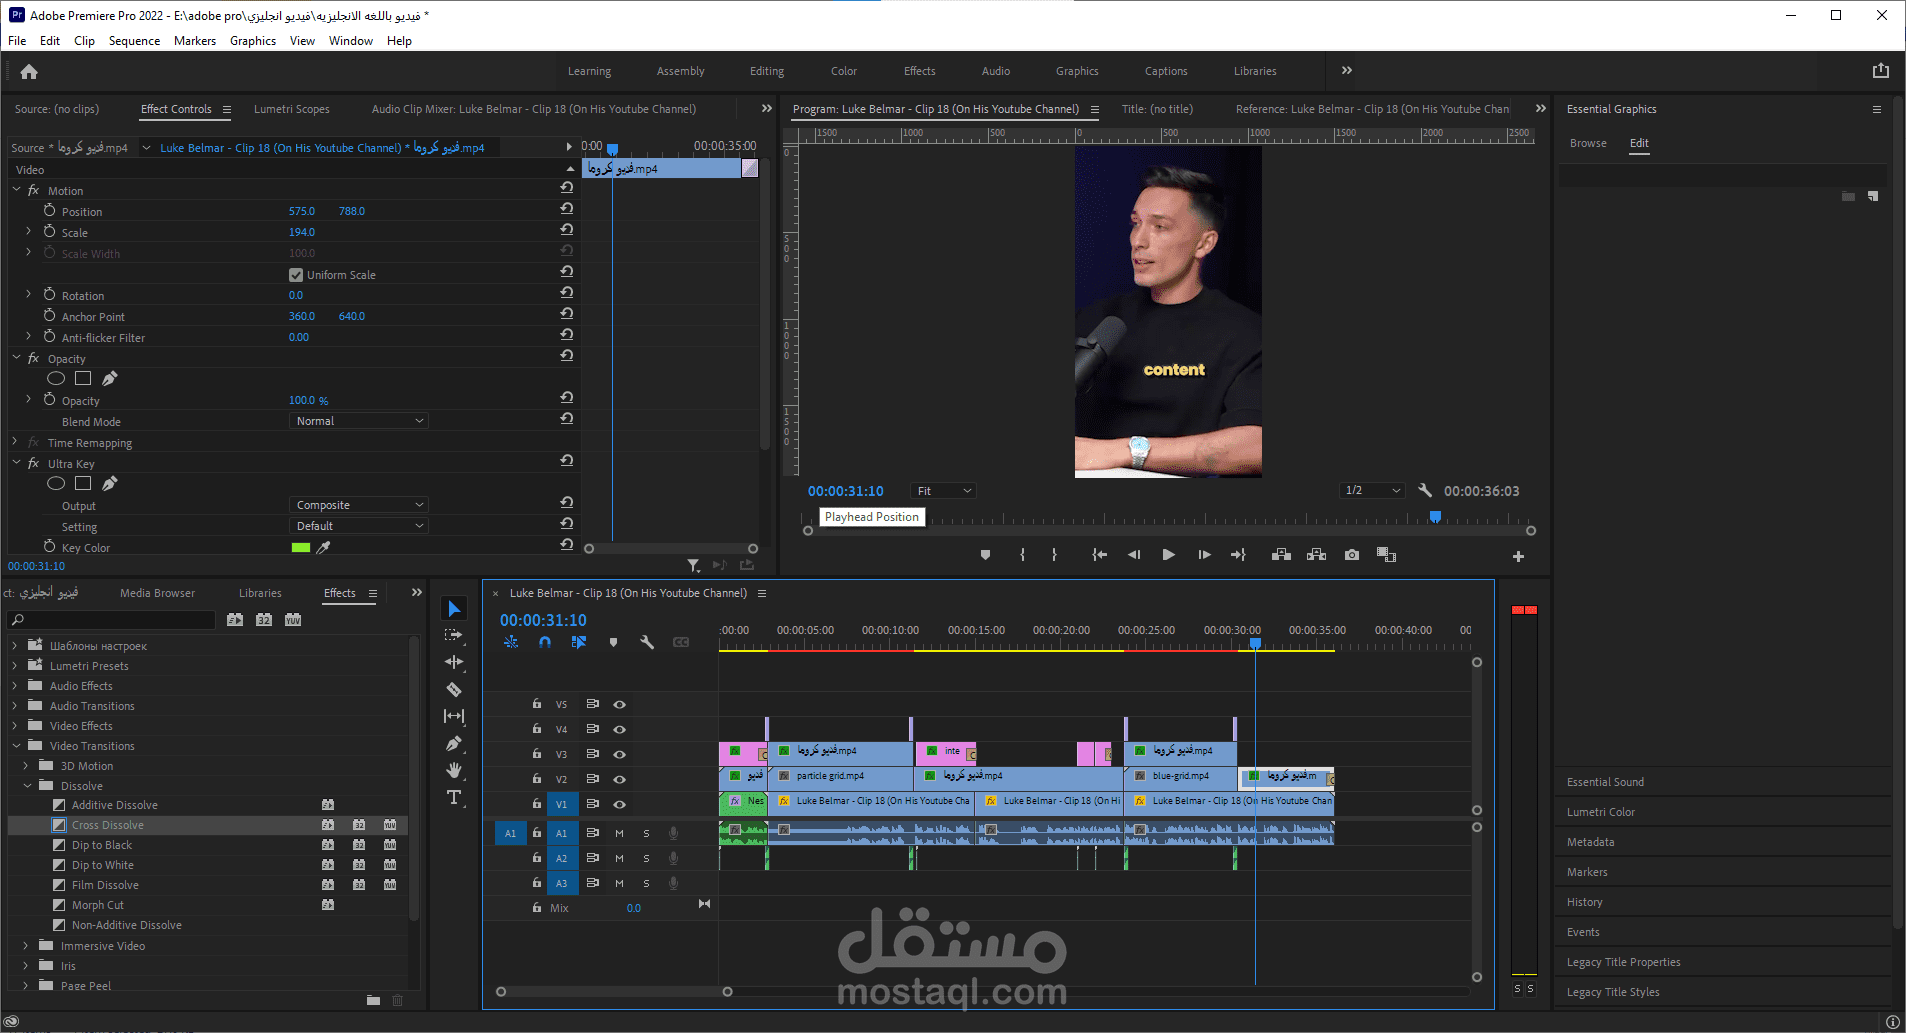The image size is (1906, 1033).
Task: Open Ultra Key Setting dropdown
Action: click(x=359, y=526)
